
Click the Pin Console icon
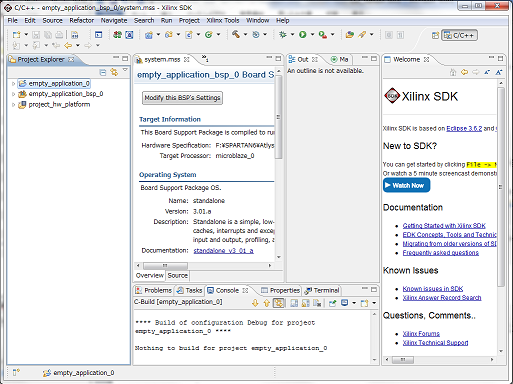coord(332,303)
